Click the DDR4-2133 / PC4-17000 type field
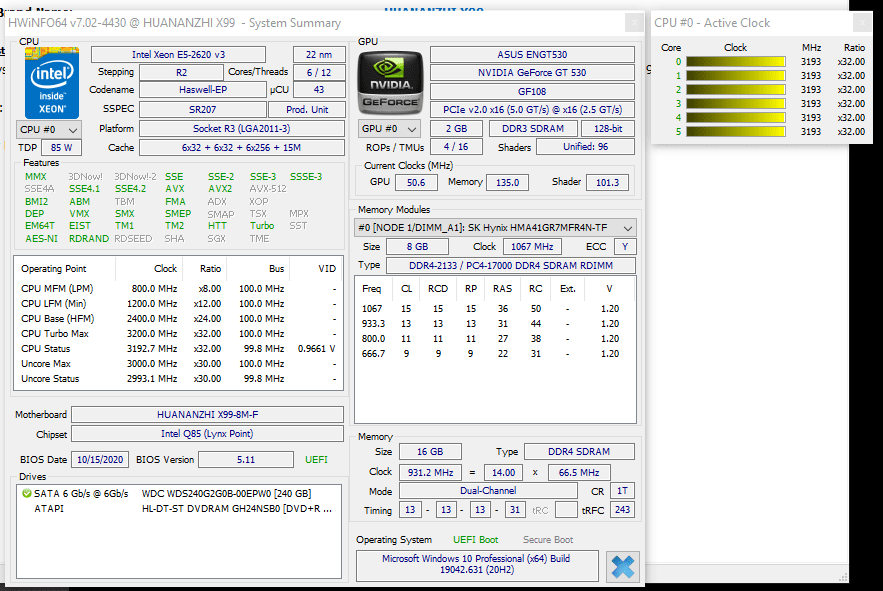 [511, 265]
